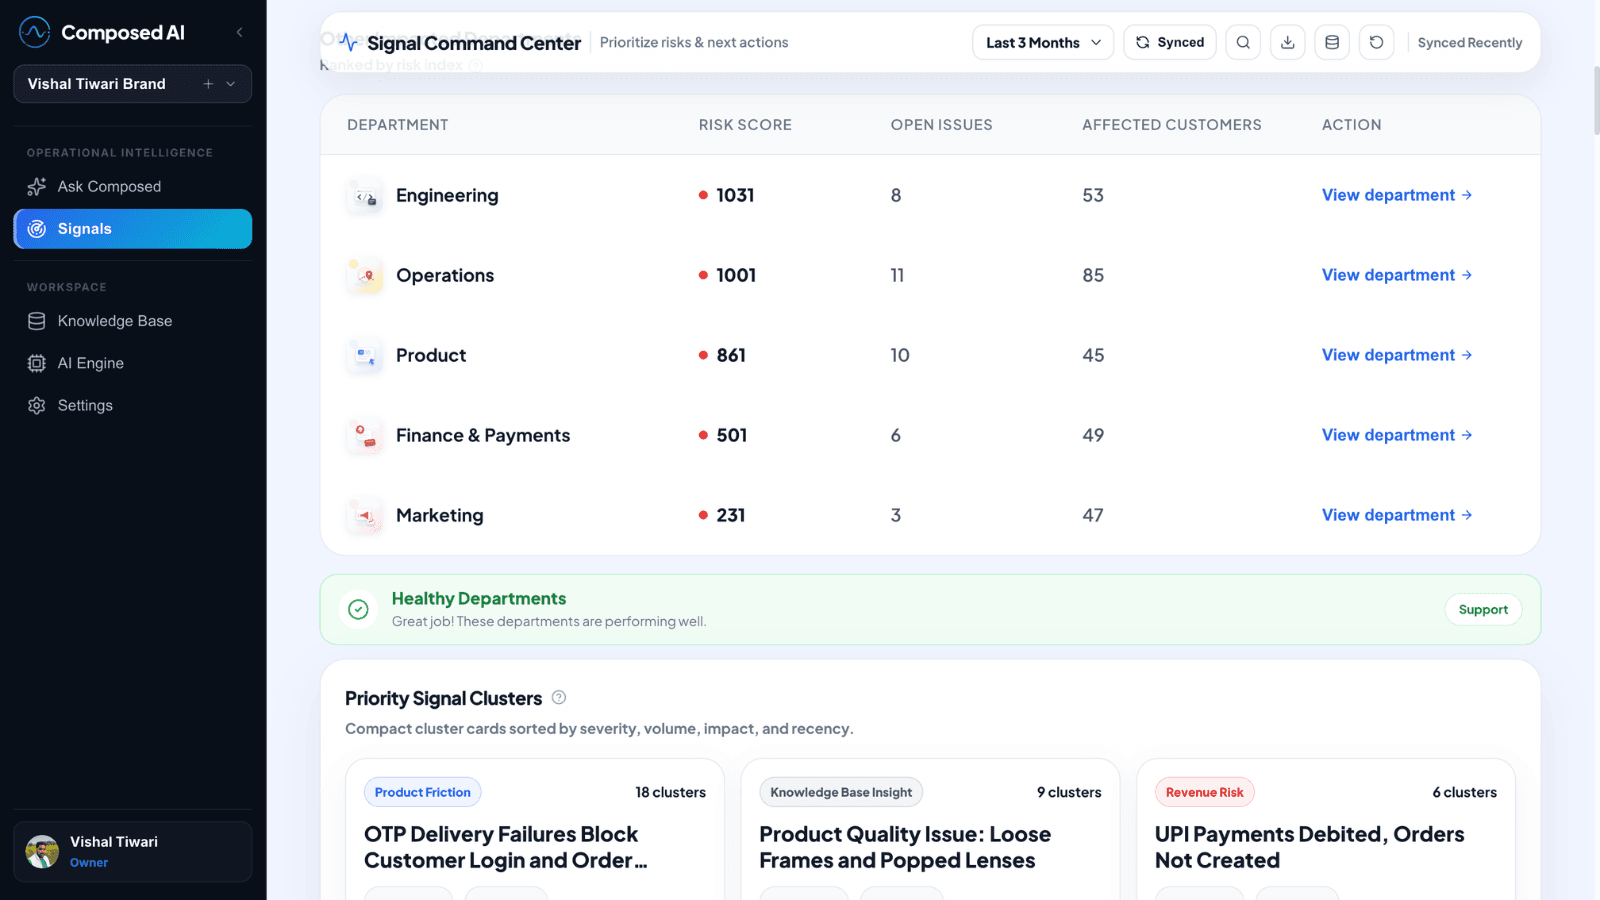Click the Engineering department icon
The width and height of the screenshot is (1600, 900).
pos(365,196)
